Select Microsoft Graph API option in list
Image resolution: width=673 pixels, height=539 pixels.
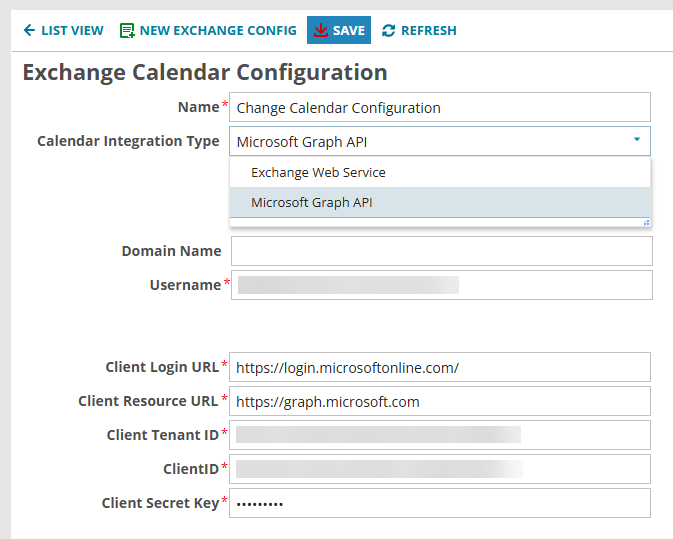pos(311,202)
